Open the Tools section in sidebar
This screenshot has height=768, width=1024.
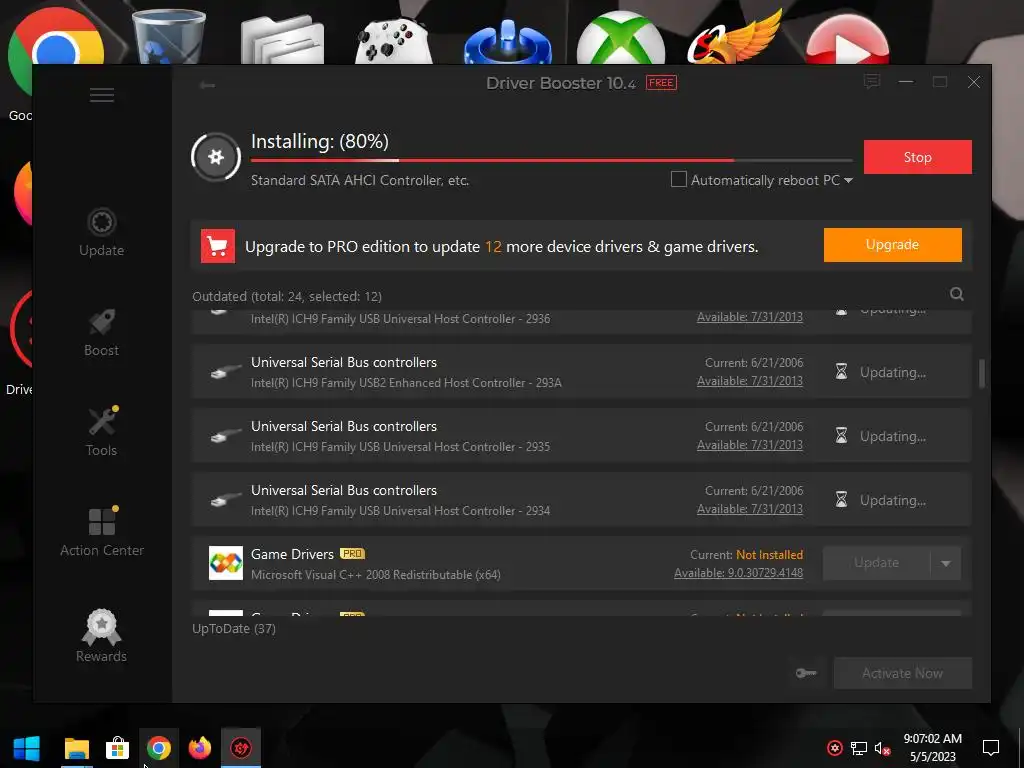[101, 432]
